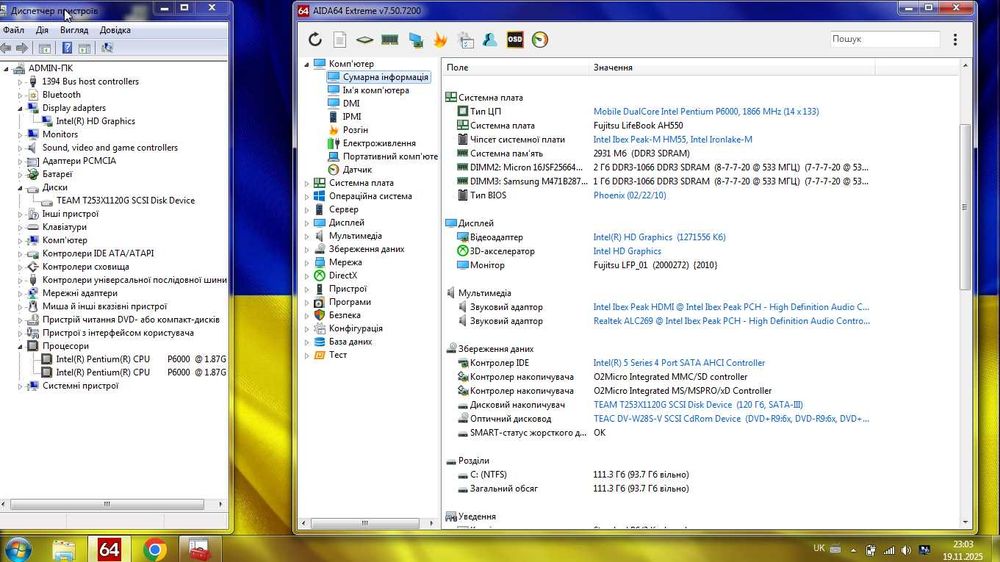Open the memory module benchmark icon
This screenshot has height=562, width=1000.
pos(390,40)
